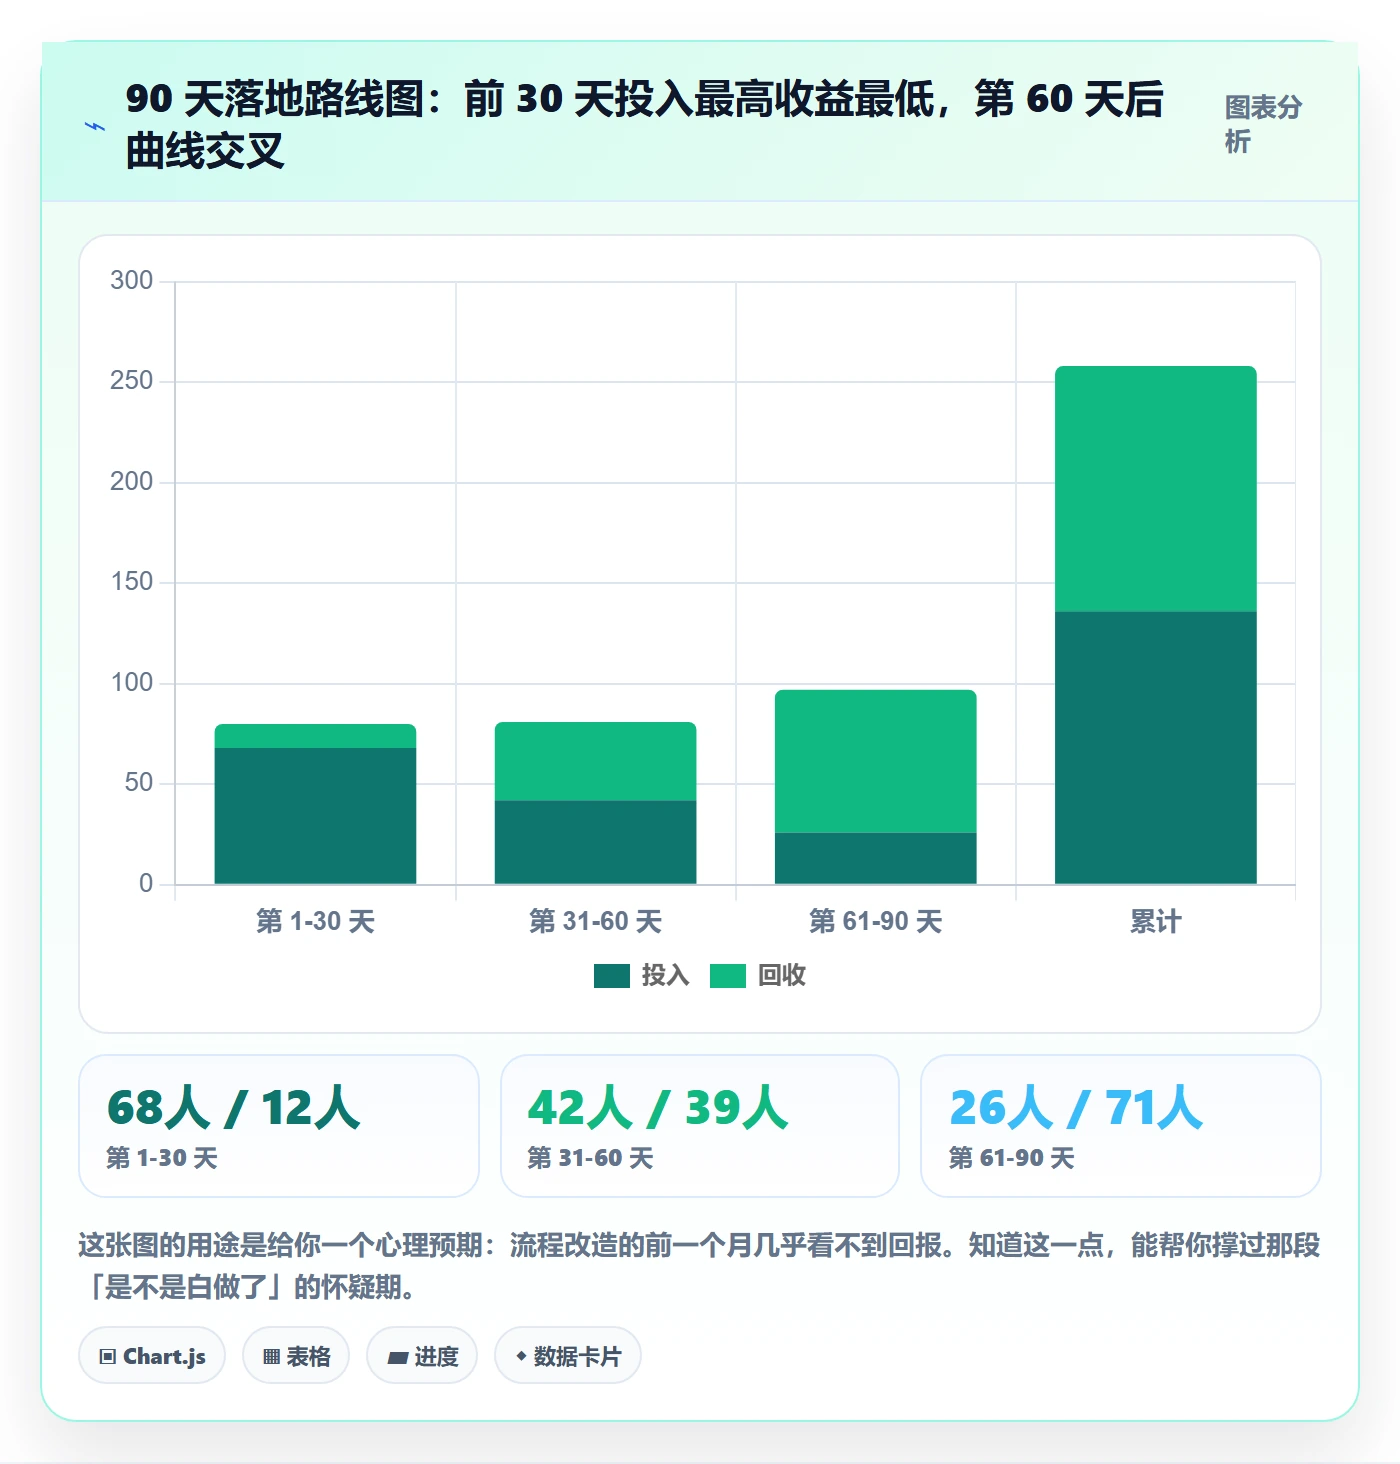Click the 300 value on the y-axis

coord(132,280)
